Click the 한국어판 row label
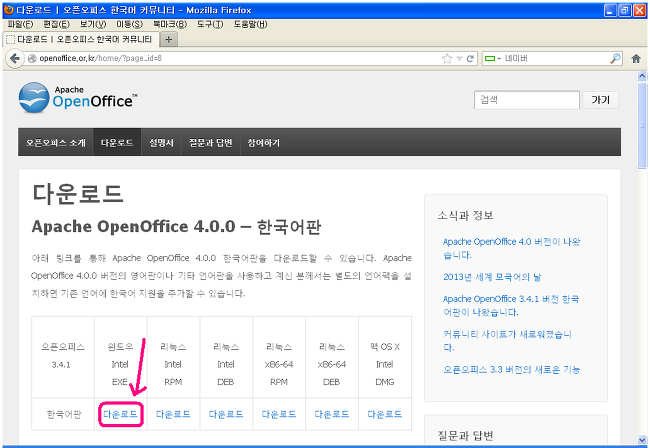Screen dimensions: 650x448 tap(64, 414)
